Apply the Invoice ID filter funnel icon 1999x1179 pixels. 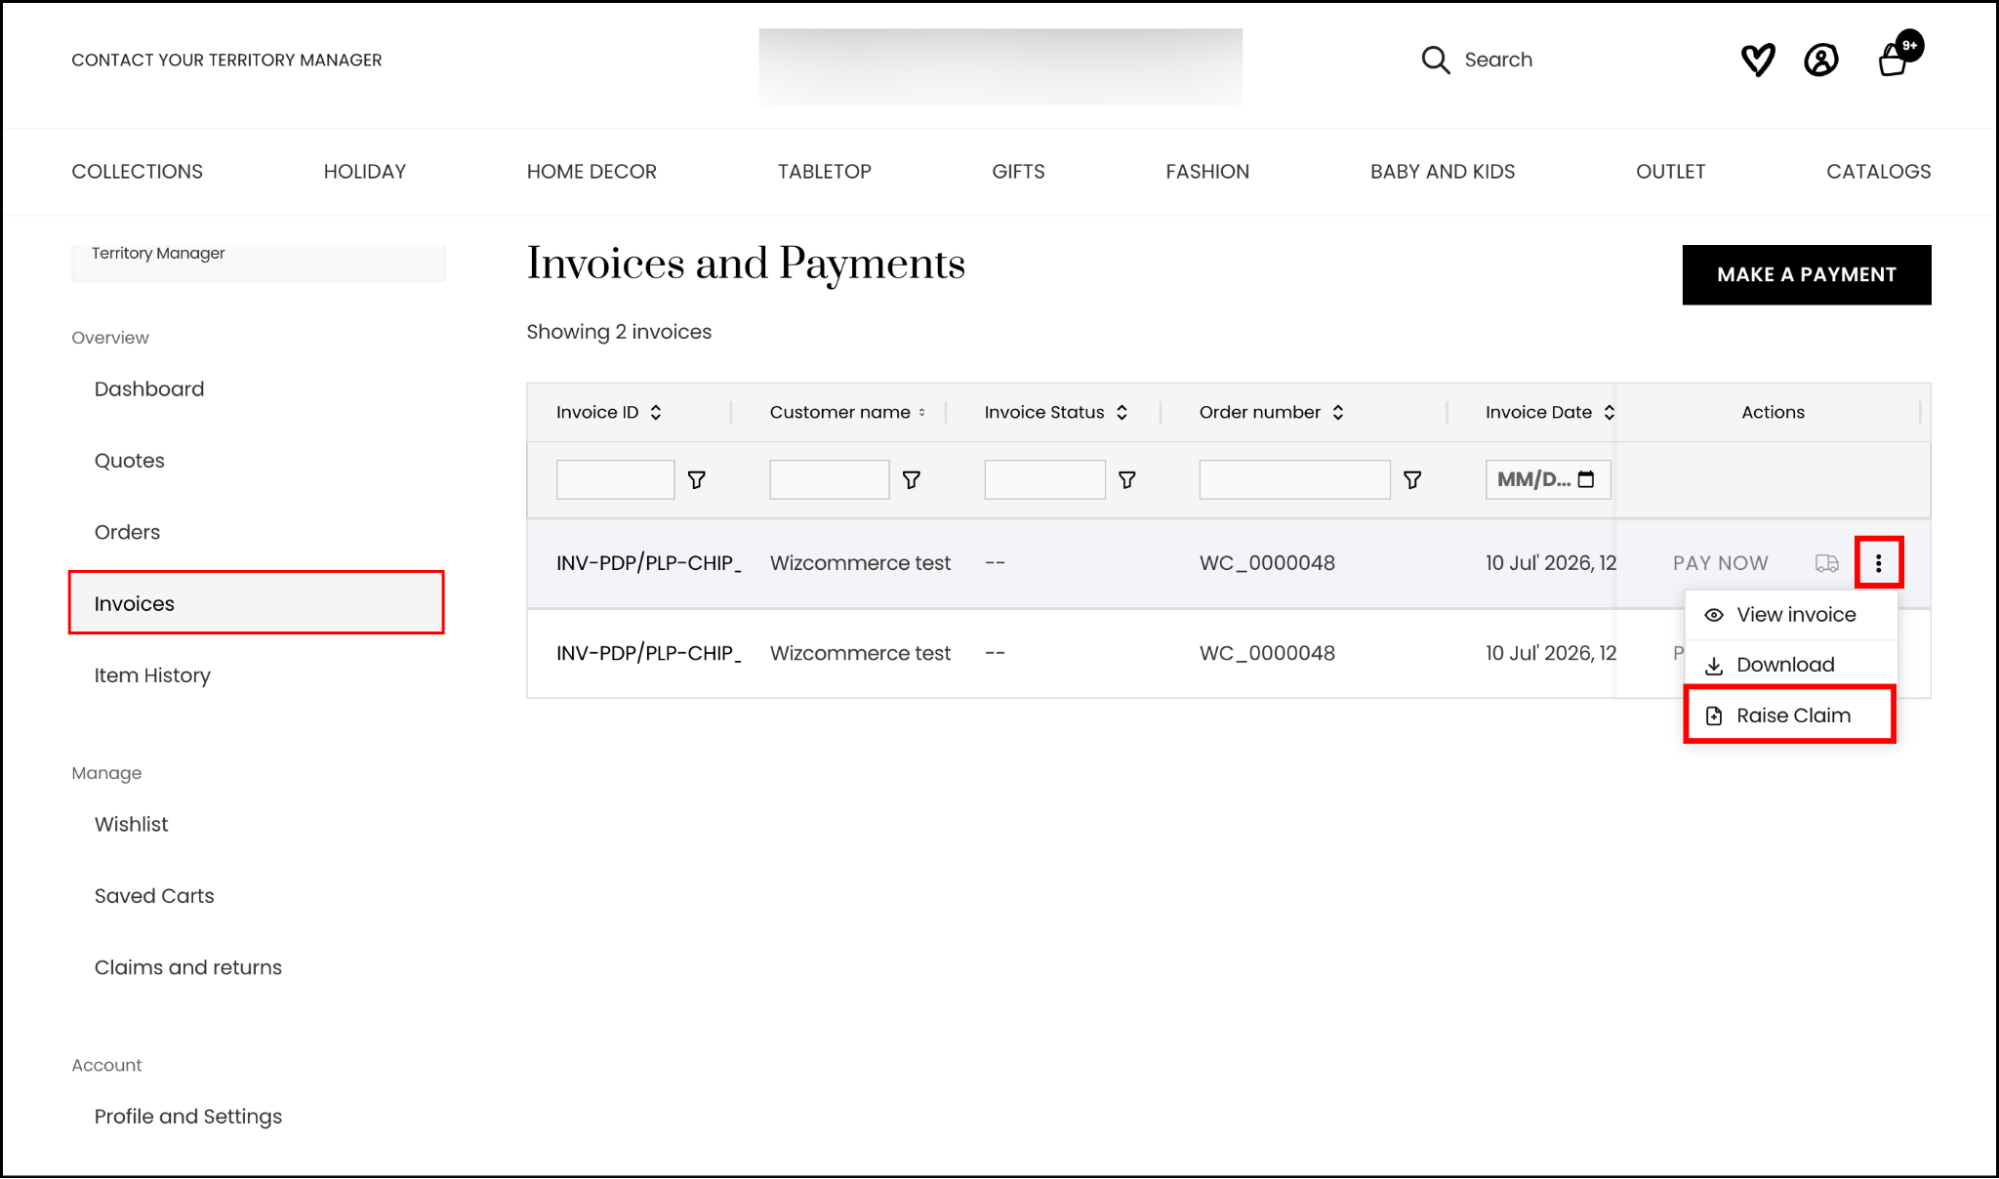(696, 480)
